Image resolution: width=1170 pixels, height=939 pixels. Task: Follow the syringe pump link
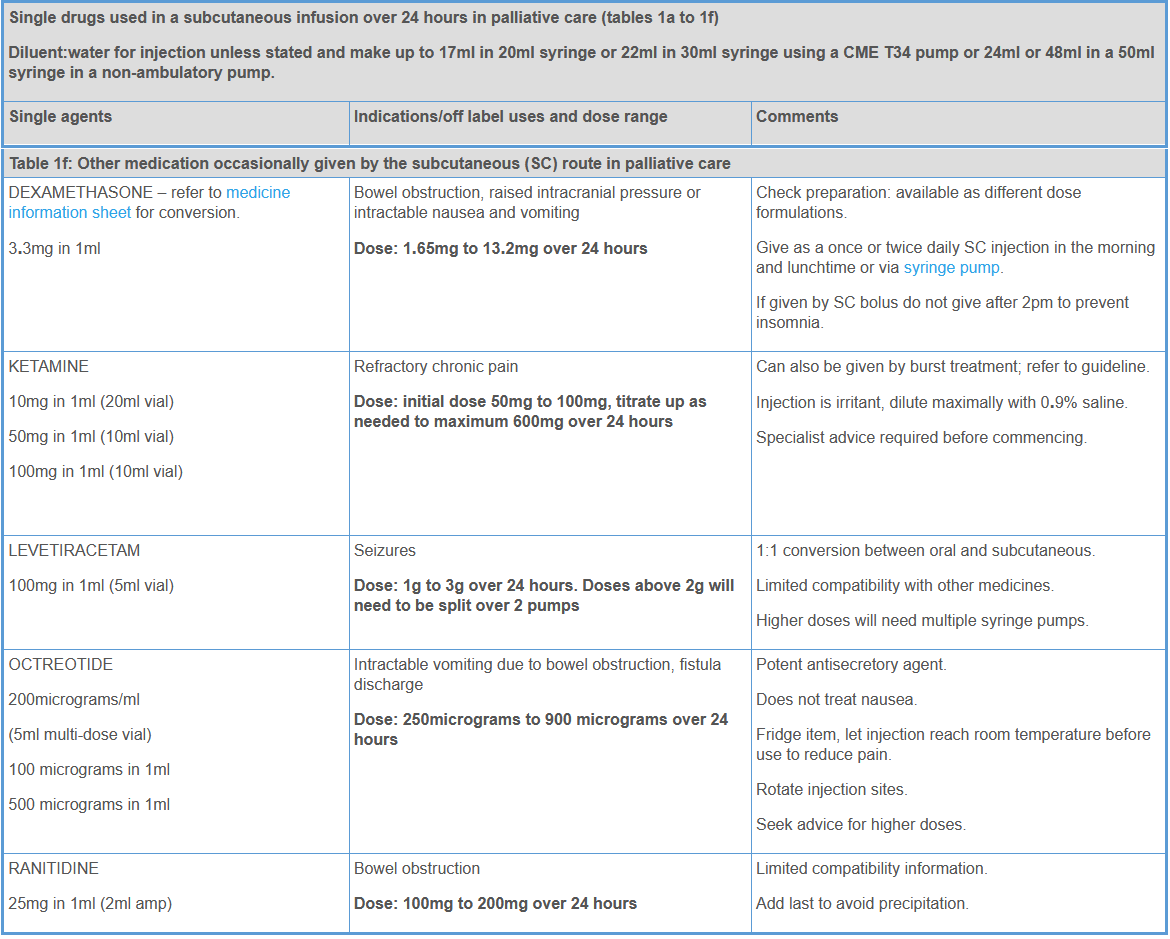(x=951, y=268)
